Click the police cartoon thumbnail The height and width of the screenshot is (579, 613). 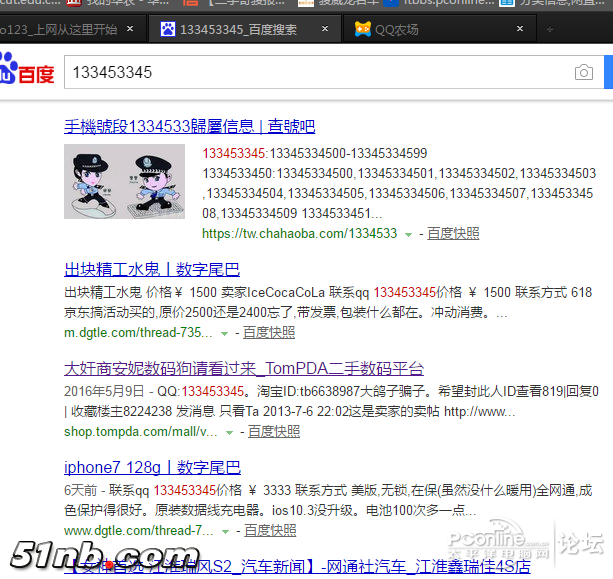pos(124,181)
